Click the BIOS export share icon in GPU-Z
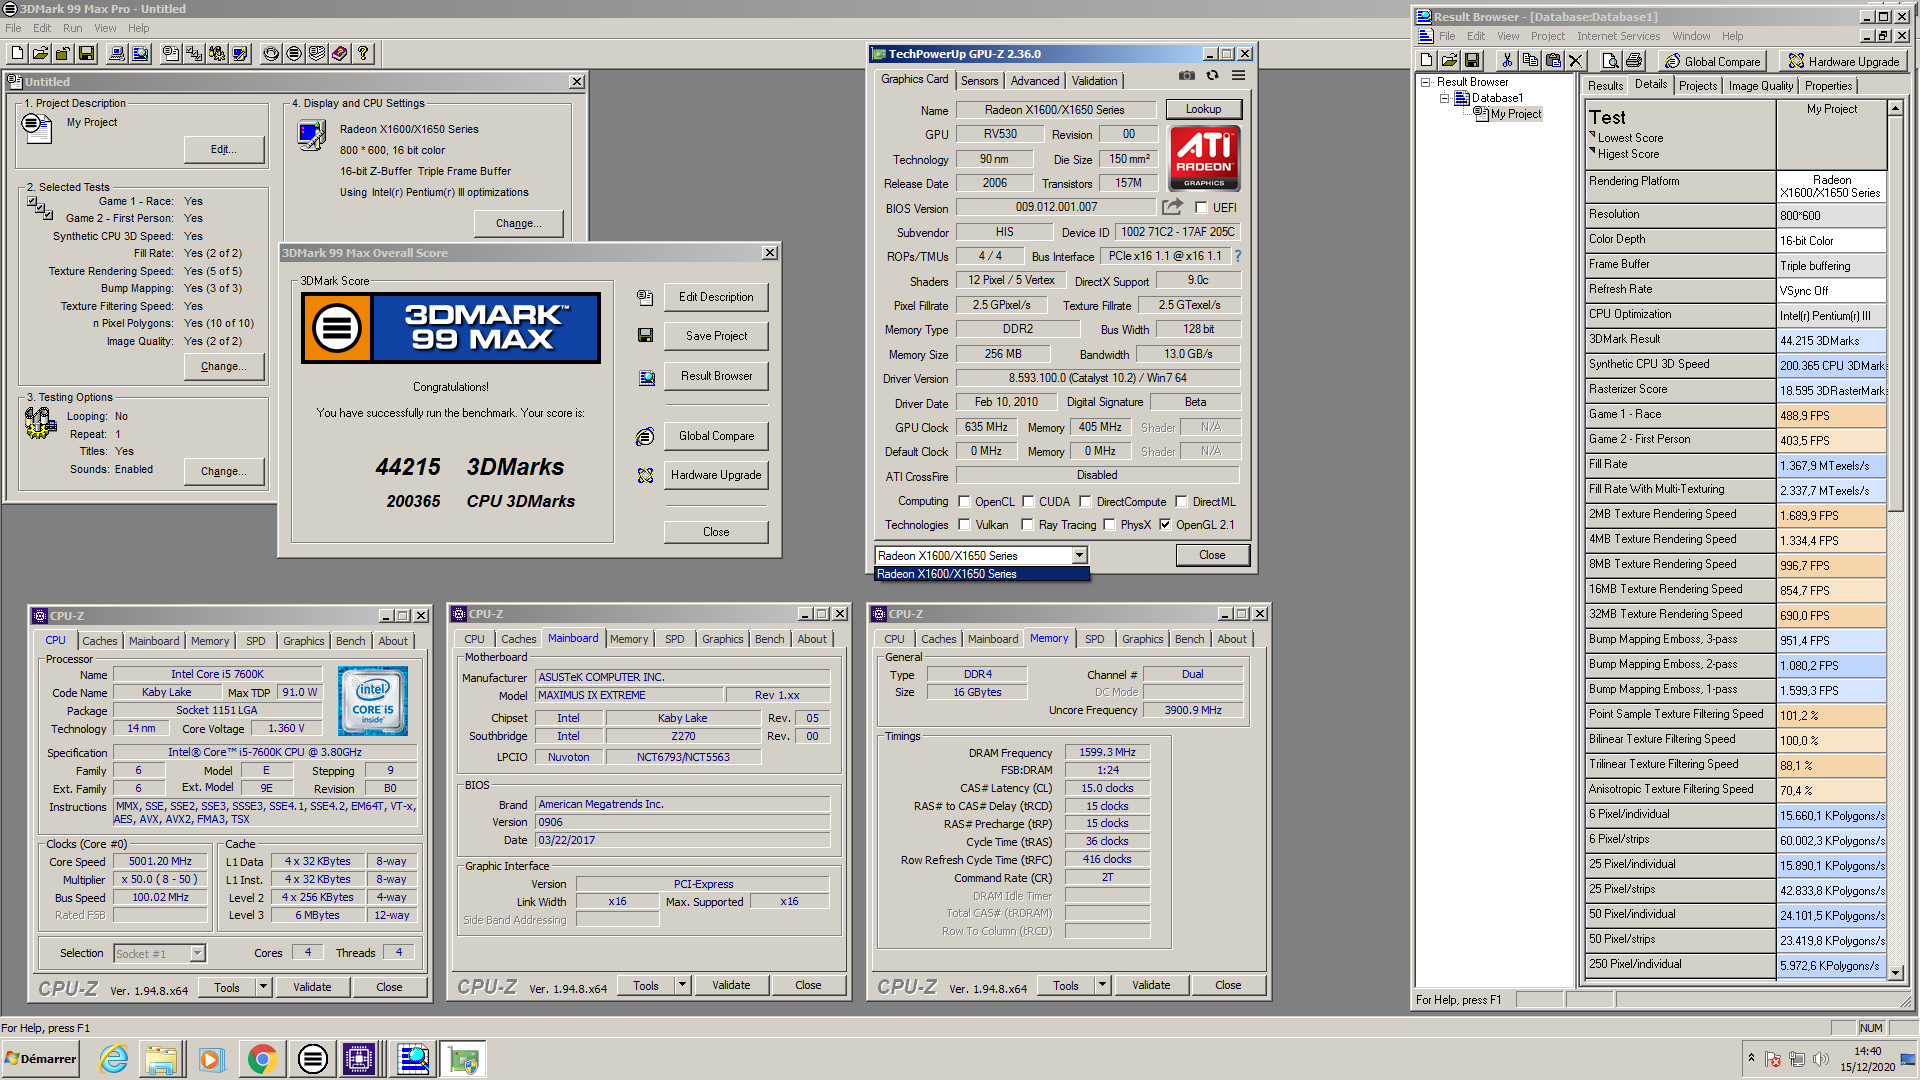This screenshot has height=1080, width=1920. click(x=1172, y=207)
